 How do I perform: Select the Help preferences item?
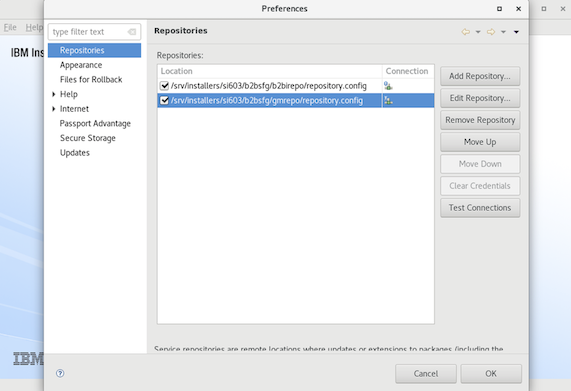[69, 94]
